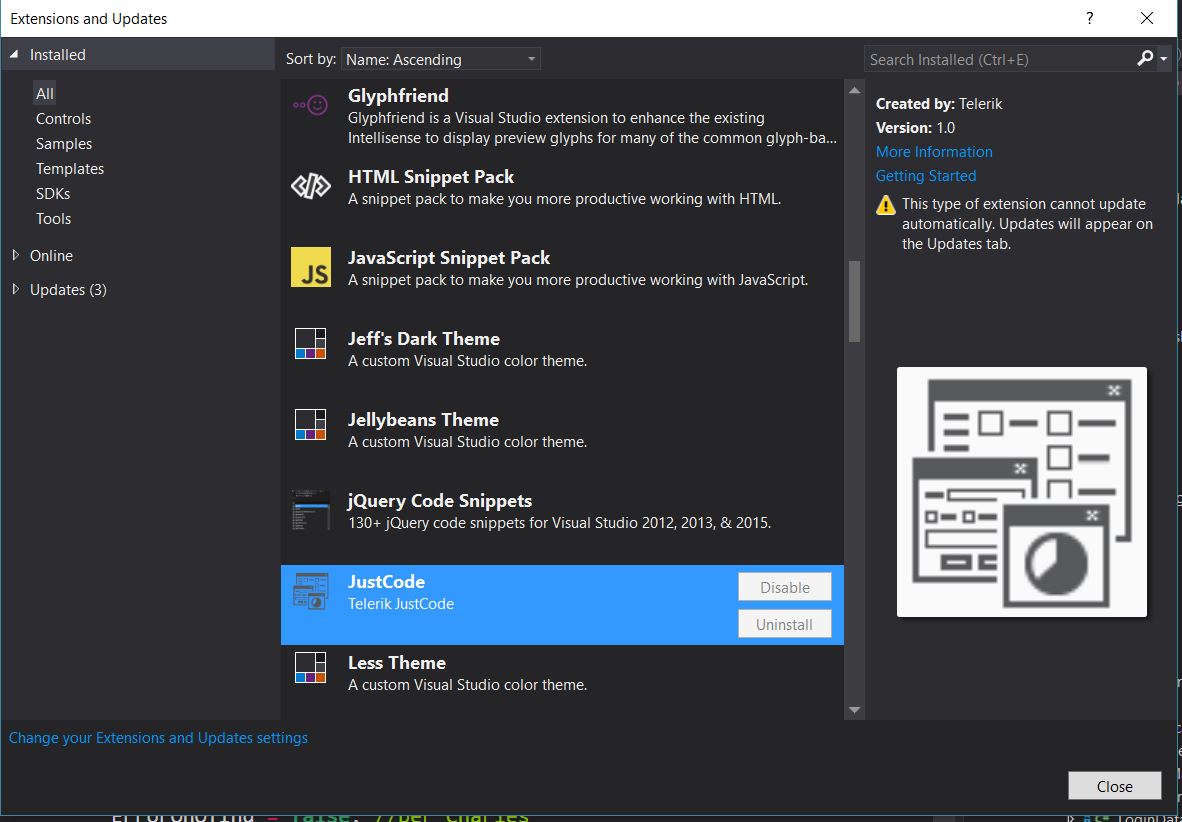Select the Tools category

pyautogui.click(x=54, y=218)
